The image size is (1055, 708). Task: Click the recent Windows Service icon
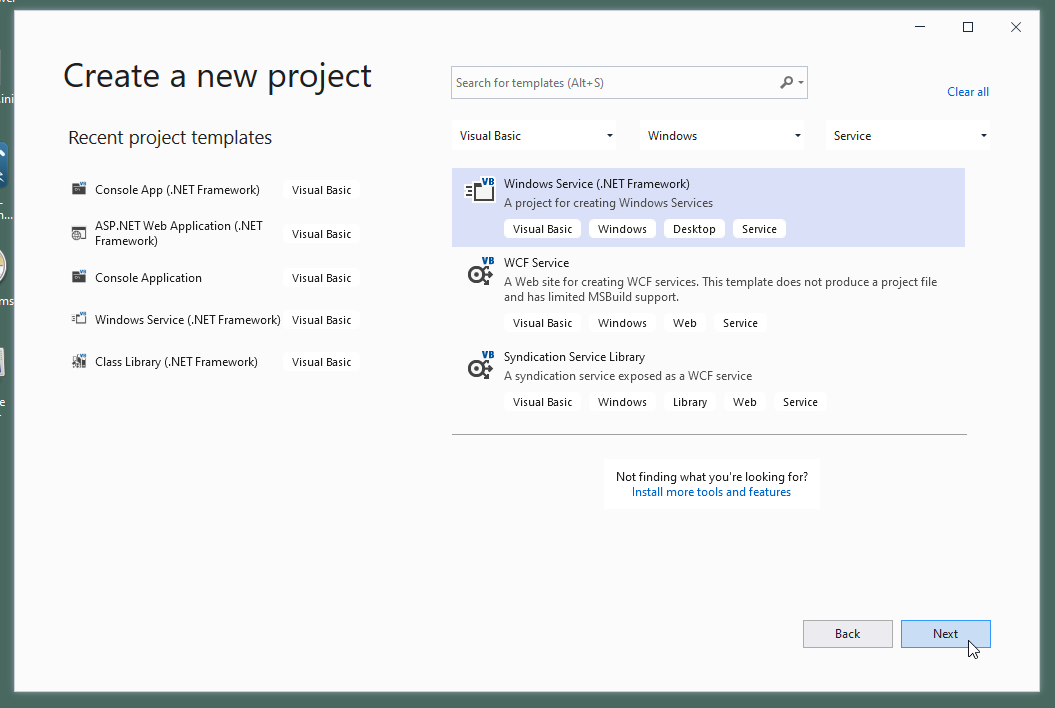click(x=79, y=319)
